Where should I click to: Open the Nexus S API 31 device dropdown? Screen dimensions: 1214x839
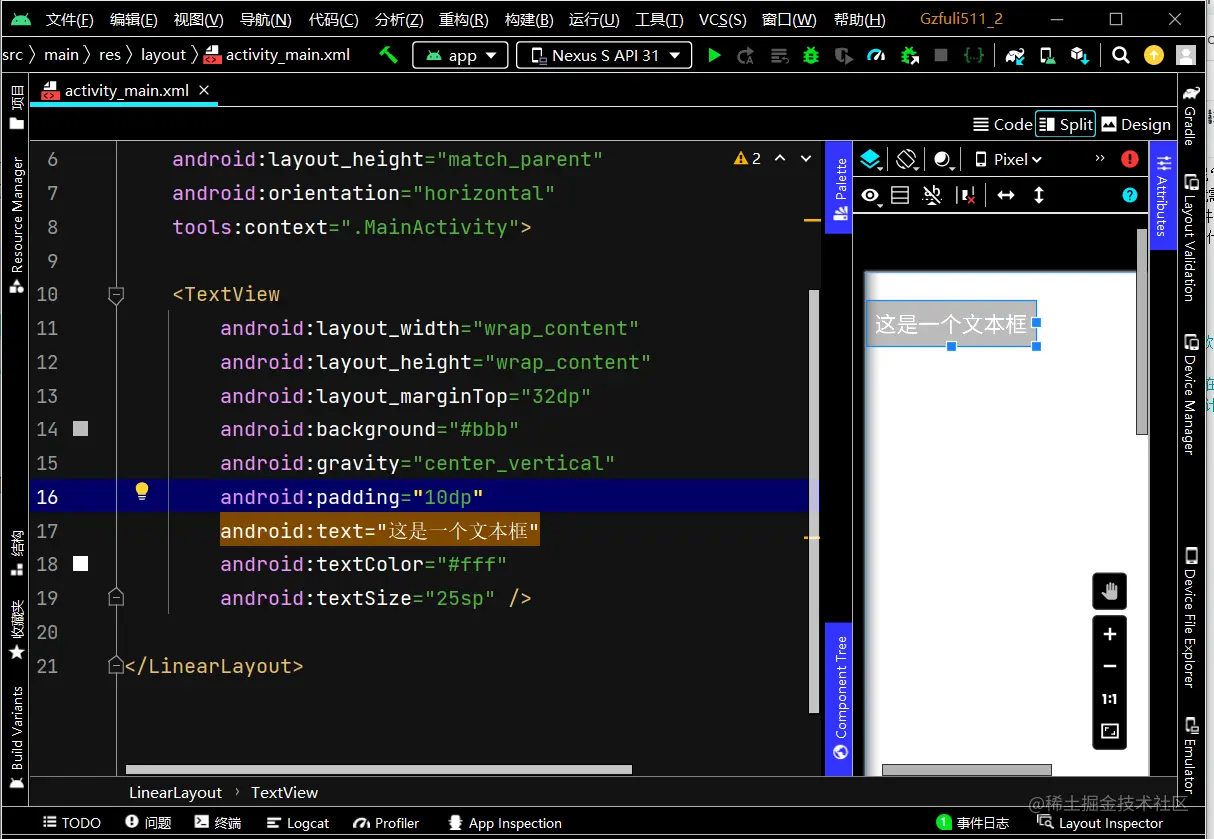pos(604,55)
